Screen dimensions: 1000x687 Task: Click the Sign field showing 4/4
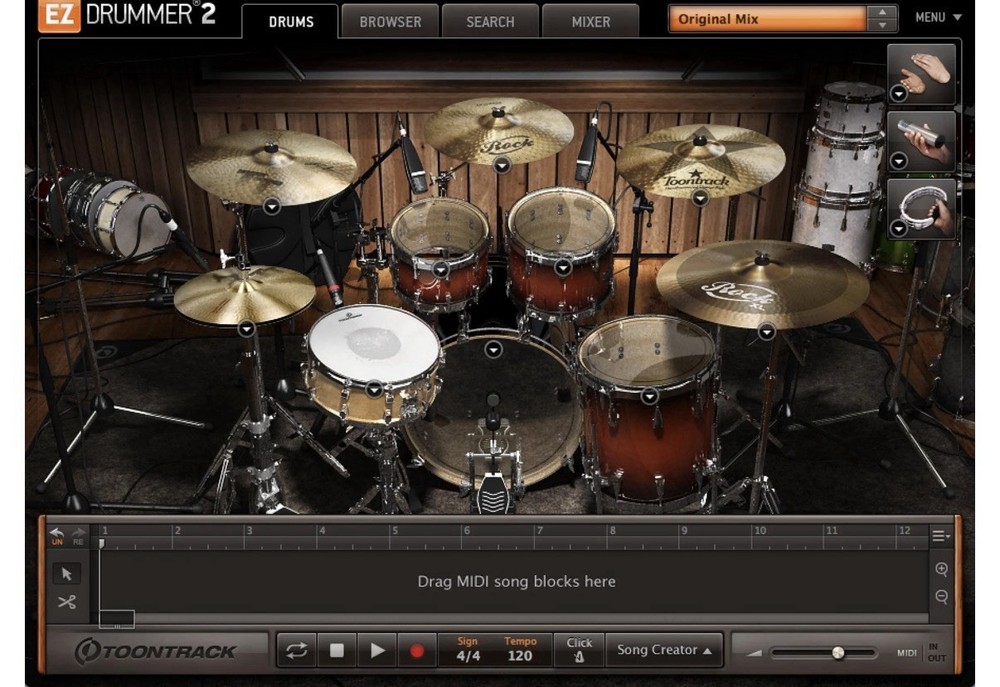click(x=467, y=655)
